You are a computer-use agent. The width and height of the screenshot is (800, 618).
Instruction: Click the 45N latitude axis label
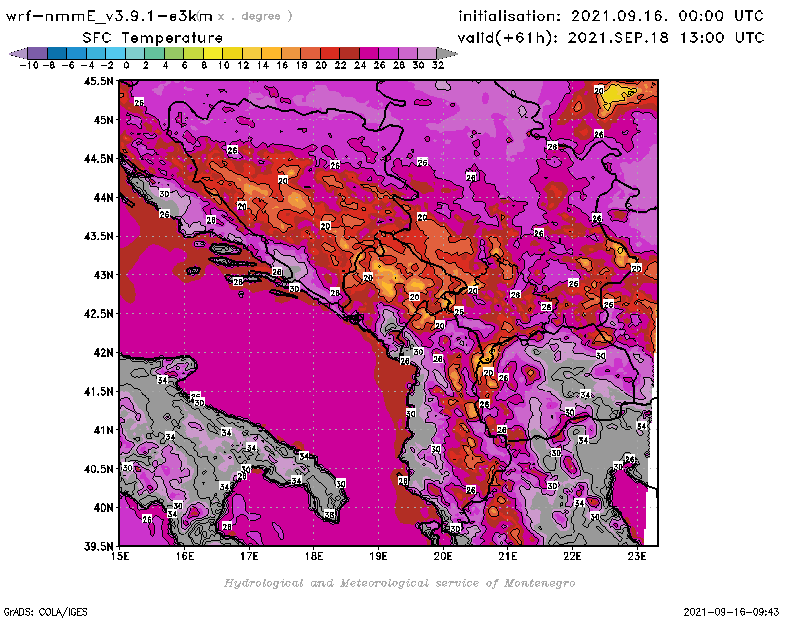click(104, 120)
